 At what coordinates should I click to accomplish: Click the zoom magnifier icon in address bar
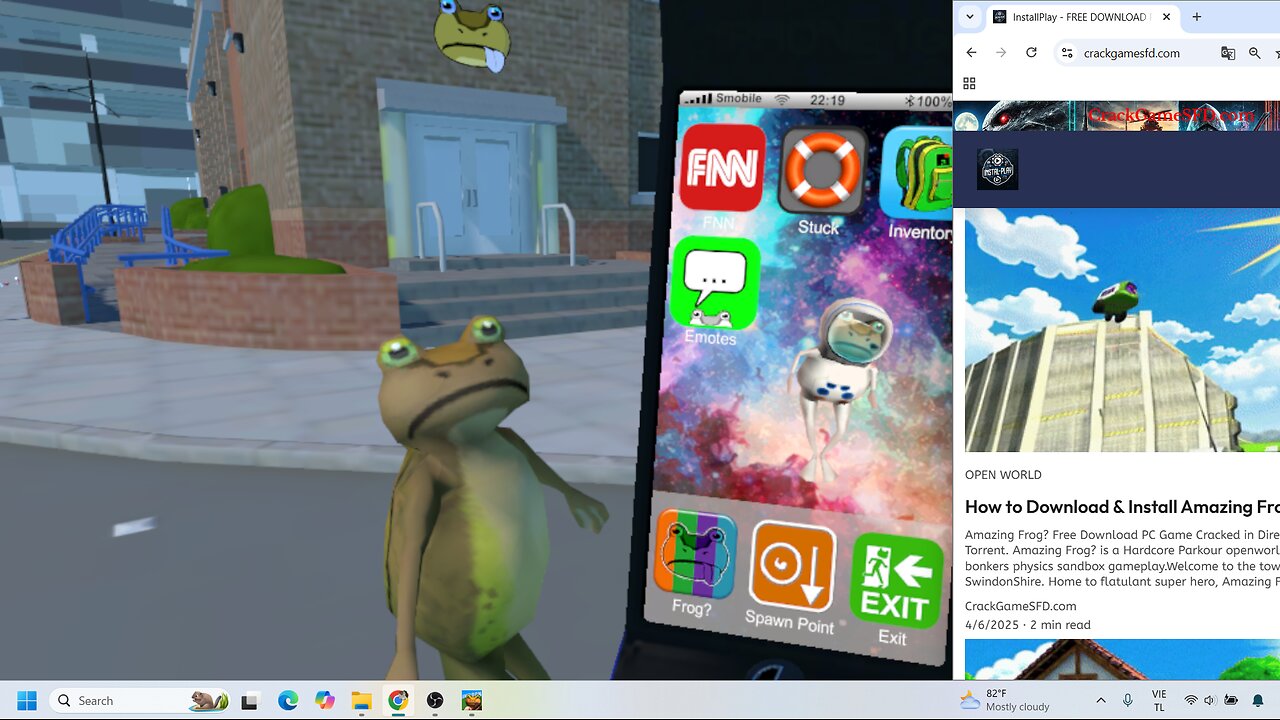1255,53
